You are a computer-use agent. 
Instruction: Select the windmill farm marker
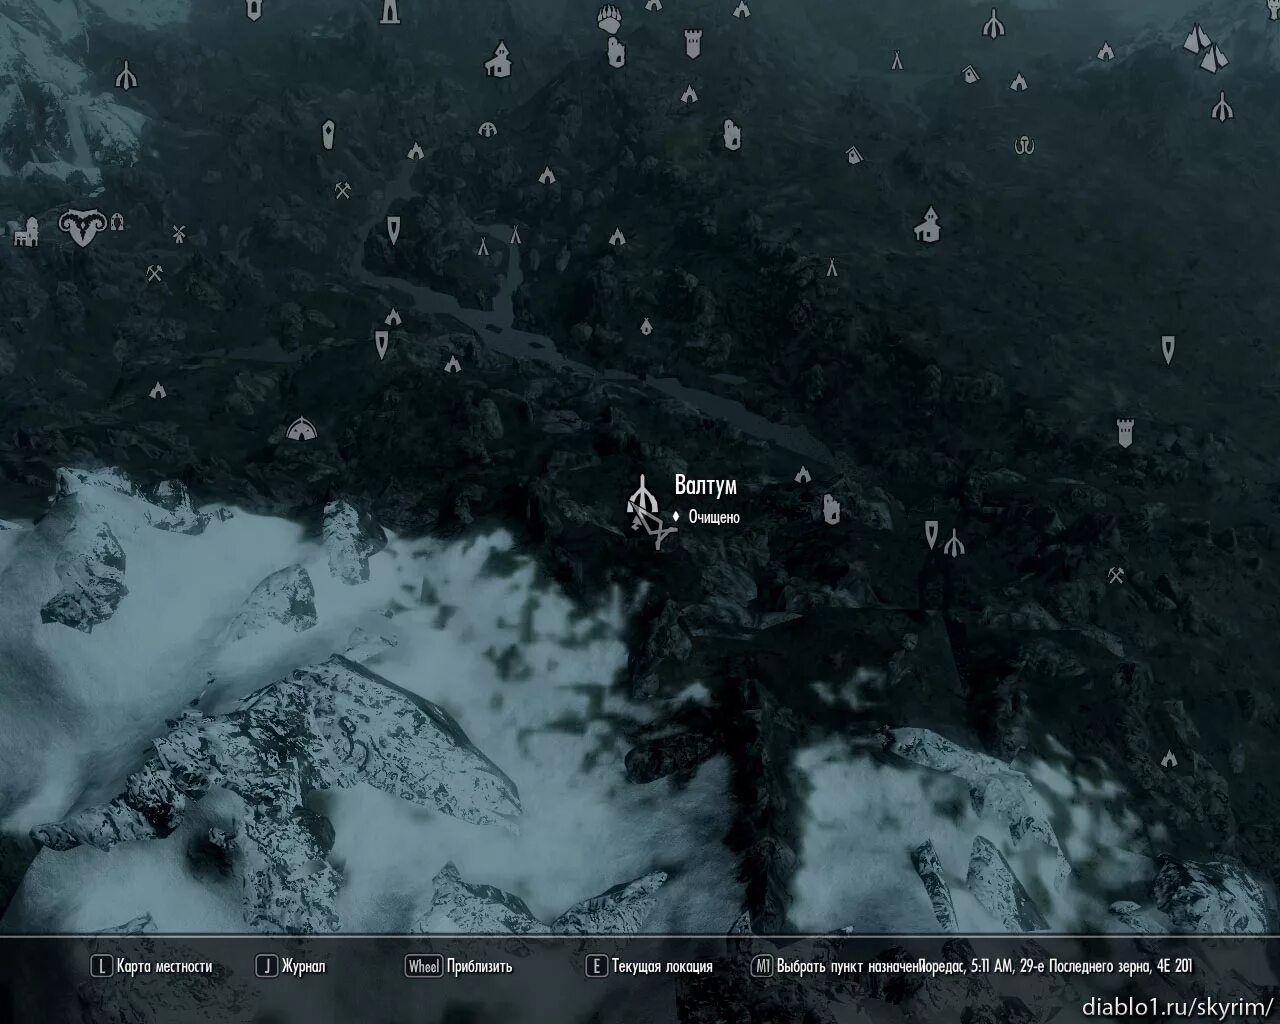click(x=180, y=234)
